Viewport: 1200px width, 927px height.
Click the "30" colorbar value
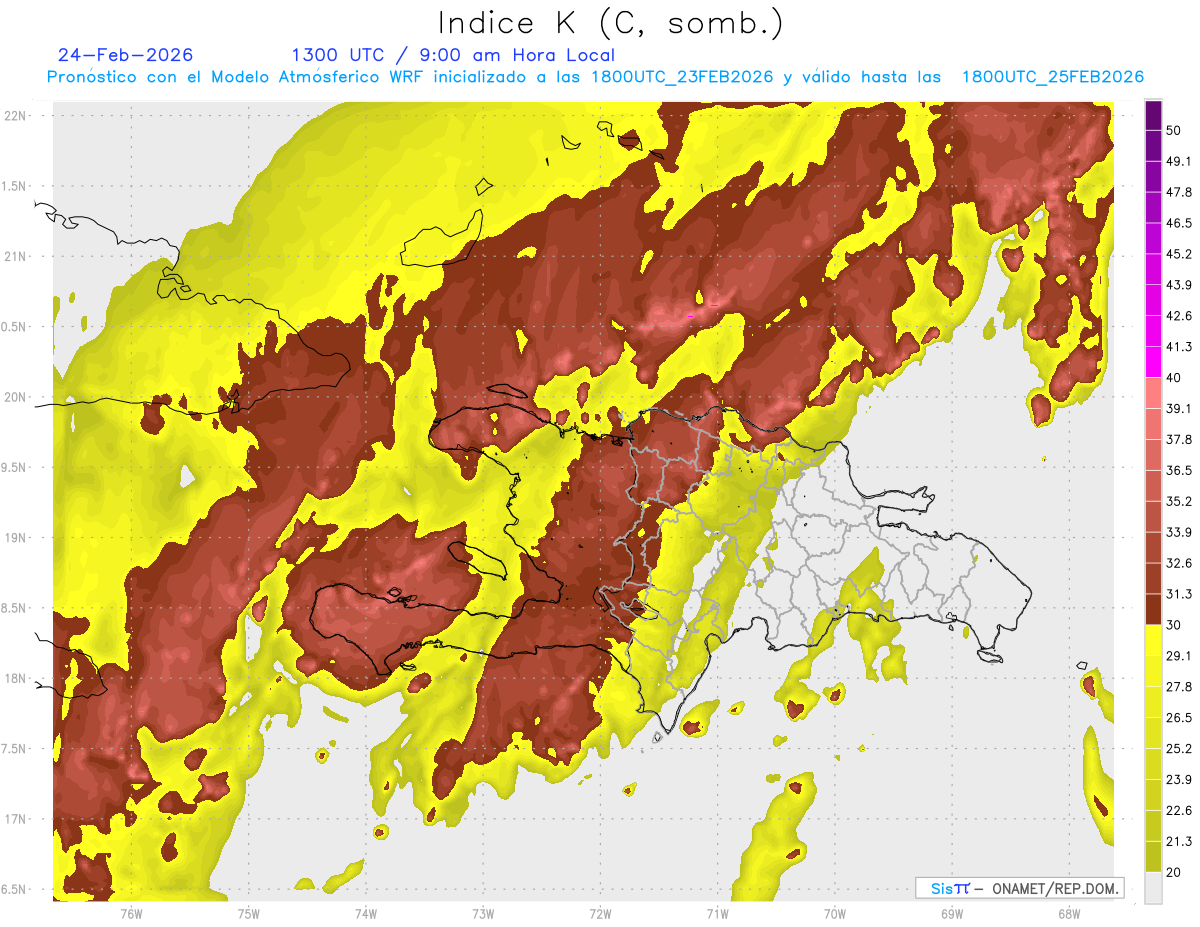1176,625
